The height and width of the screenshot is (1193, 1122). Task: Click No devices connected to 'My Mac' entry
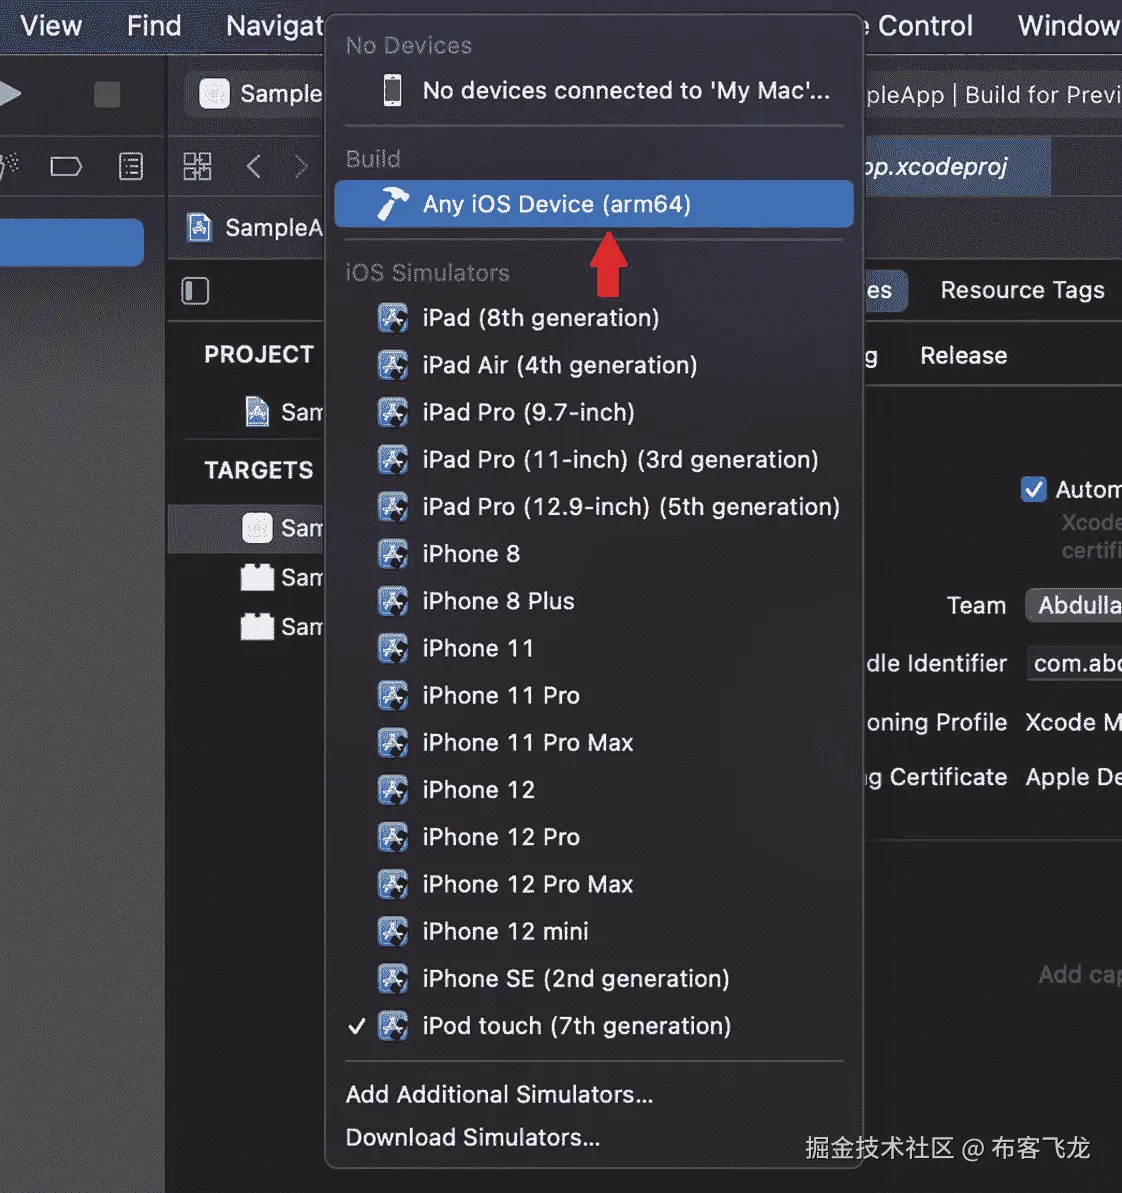(593, 91)
